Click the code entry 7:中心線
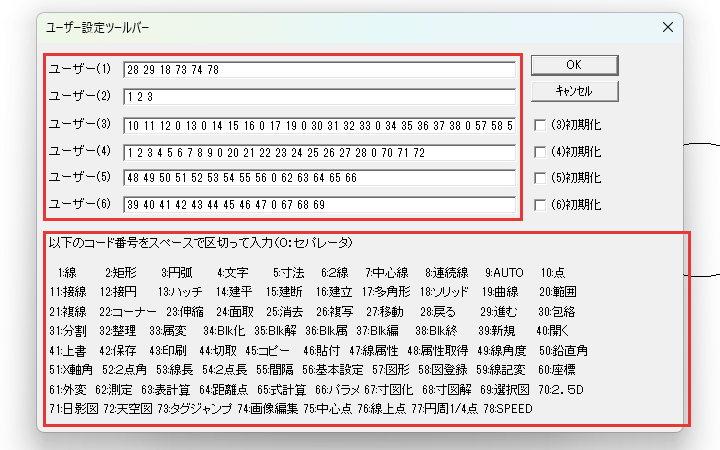The width and height of the screenshot is (720, 450). [x=387, y=273]
